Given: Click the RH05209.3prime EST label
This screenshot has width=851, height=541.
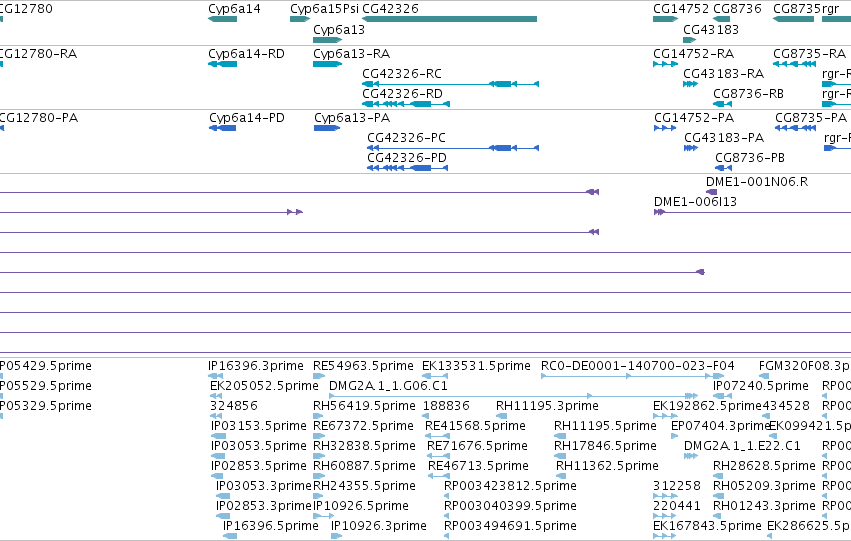Looking at the screenshot, I should tap(764, 486).
